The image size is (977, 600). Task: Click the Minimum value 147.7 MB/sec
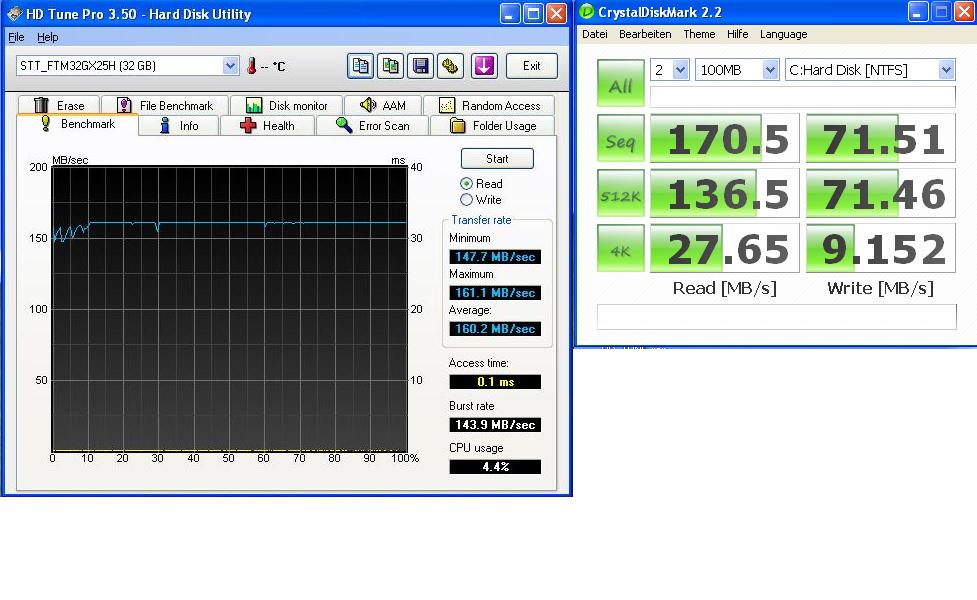(x=495, y=257)
